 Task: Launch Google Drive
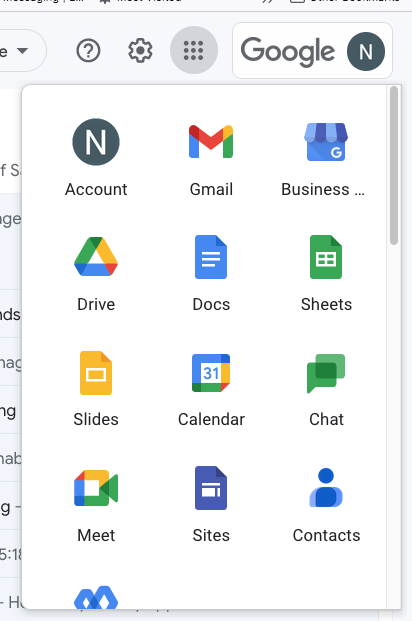(96, 273)
